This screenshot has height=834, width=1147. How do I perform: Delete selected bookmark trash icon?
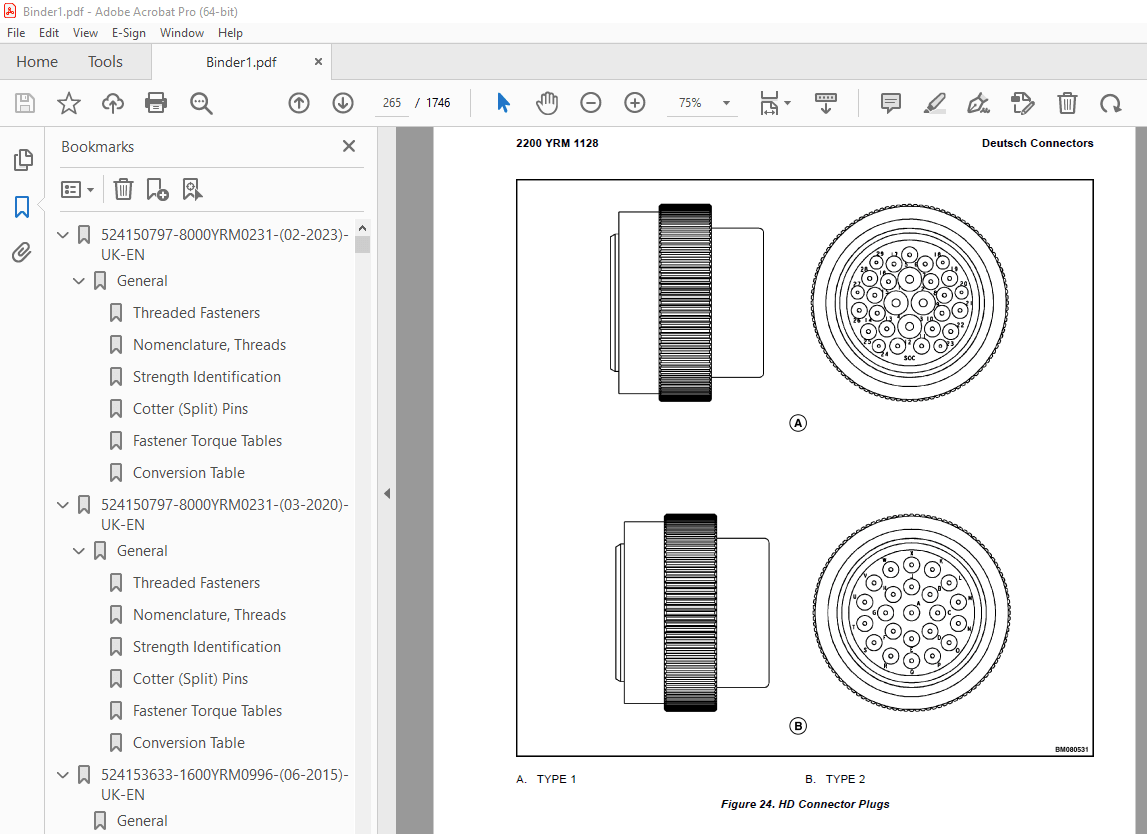point(123,189)
